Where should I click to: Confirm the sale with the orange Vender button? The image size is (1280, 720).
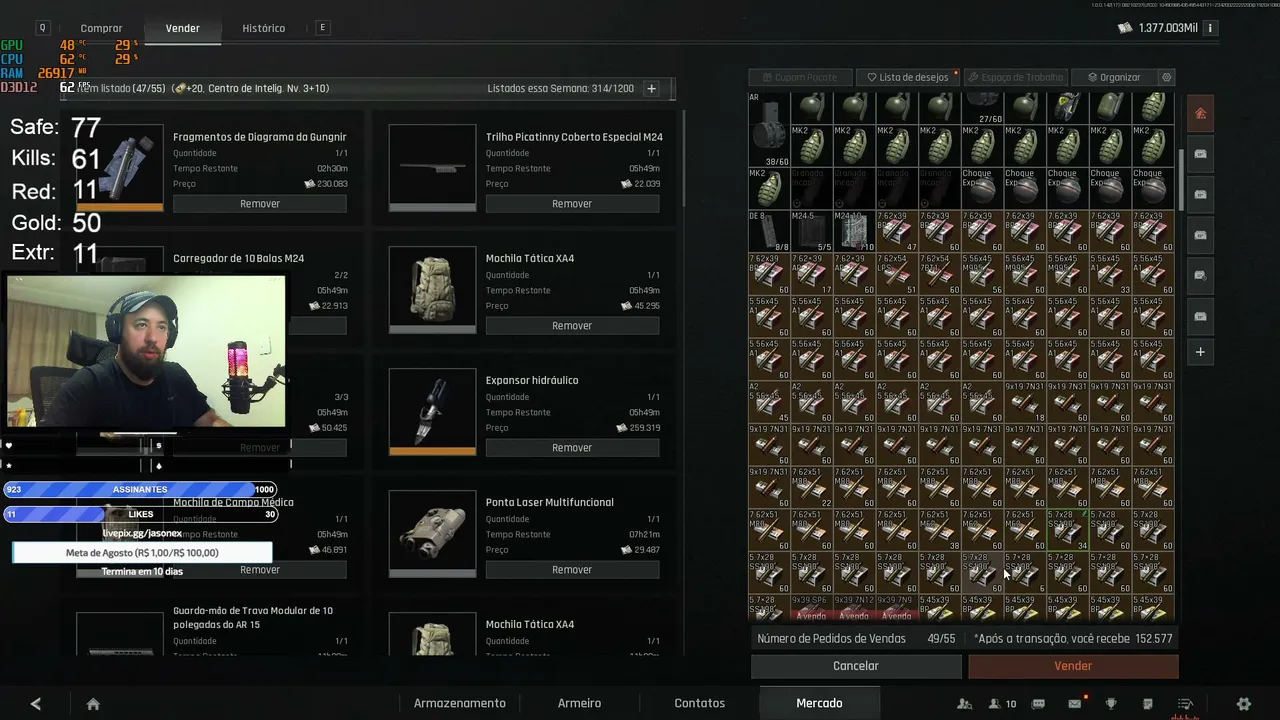(x=1073, y=666)
